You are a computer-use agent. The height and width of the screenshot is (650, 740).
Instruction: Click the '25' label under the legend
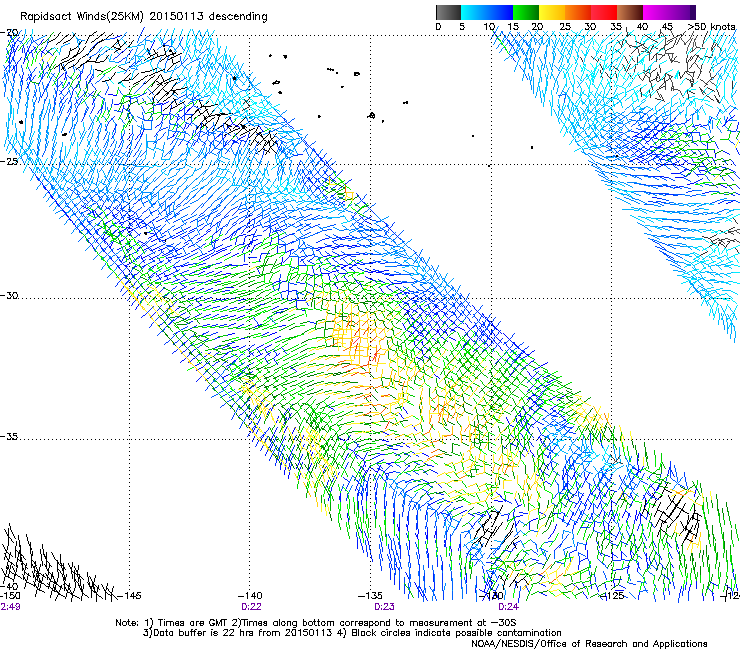point(565,27)
